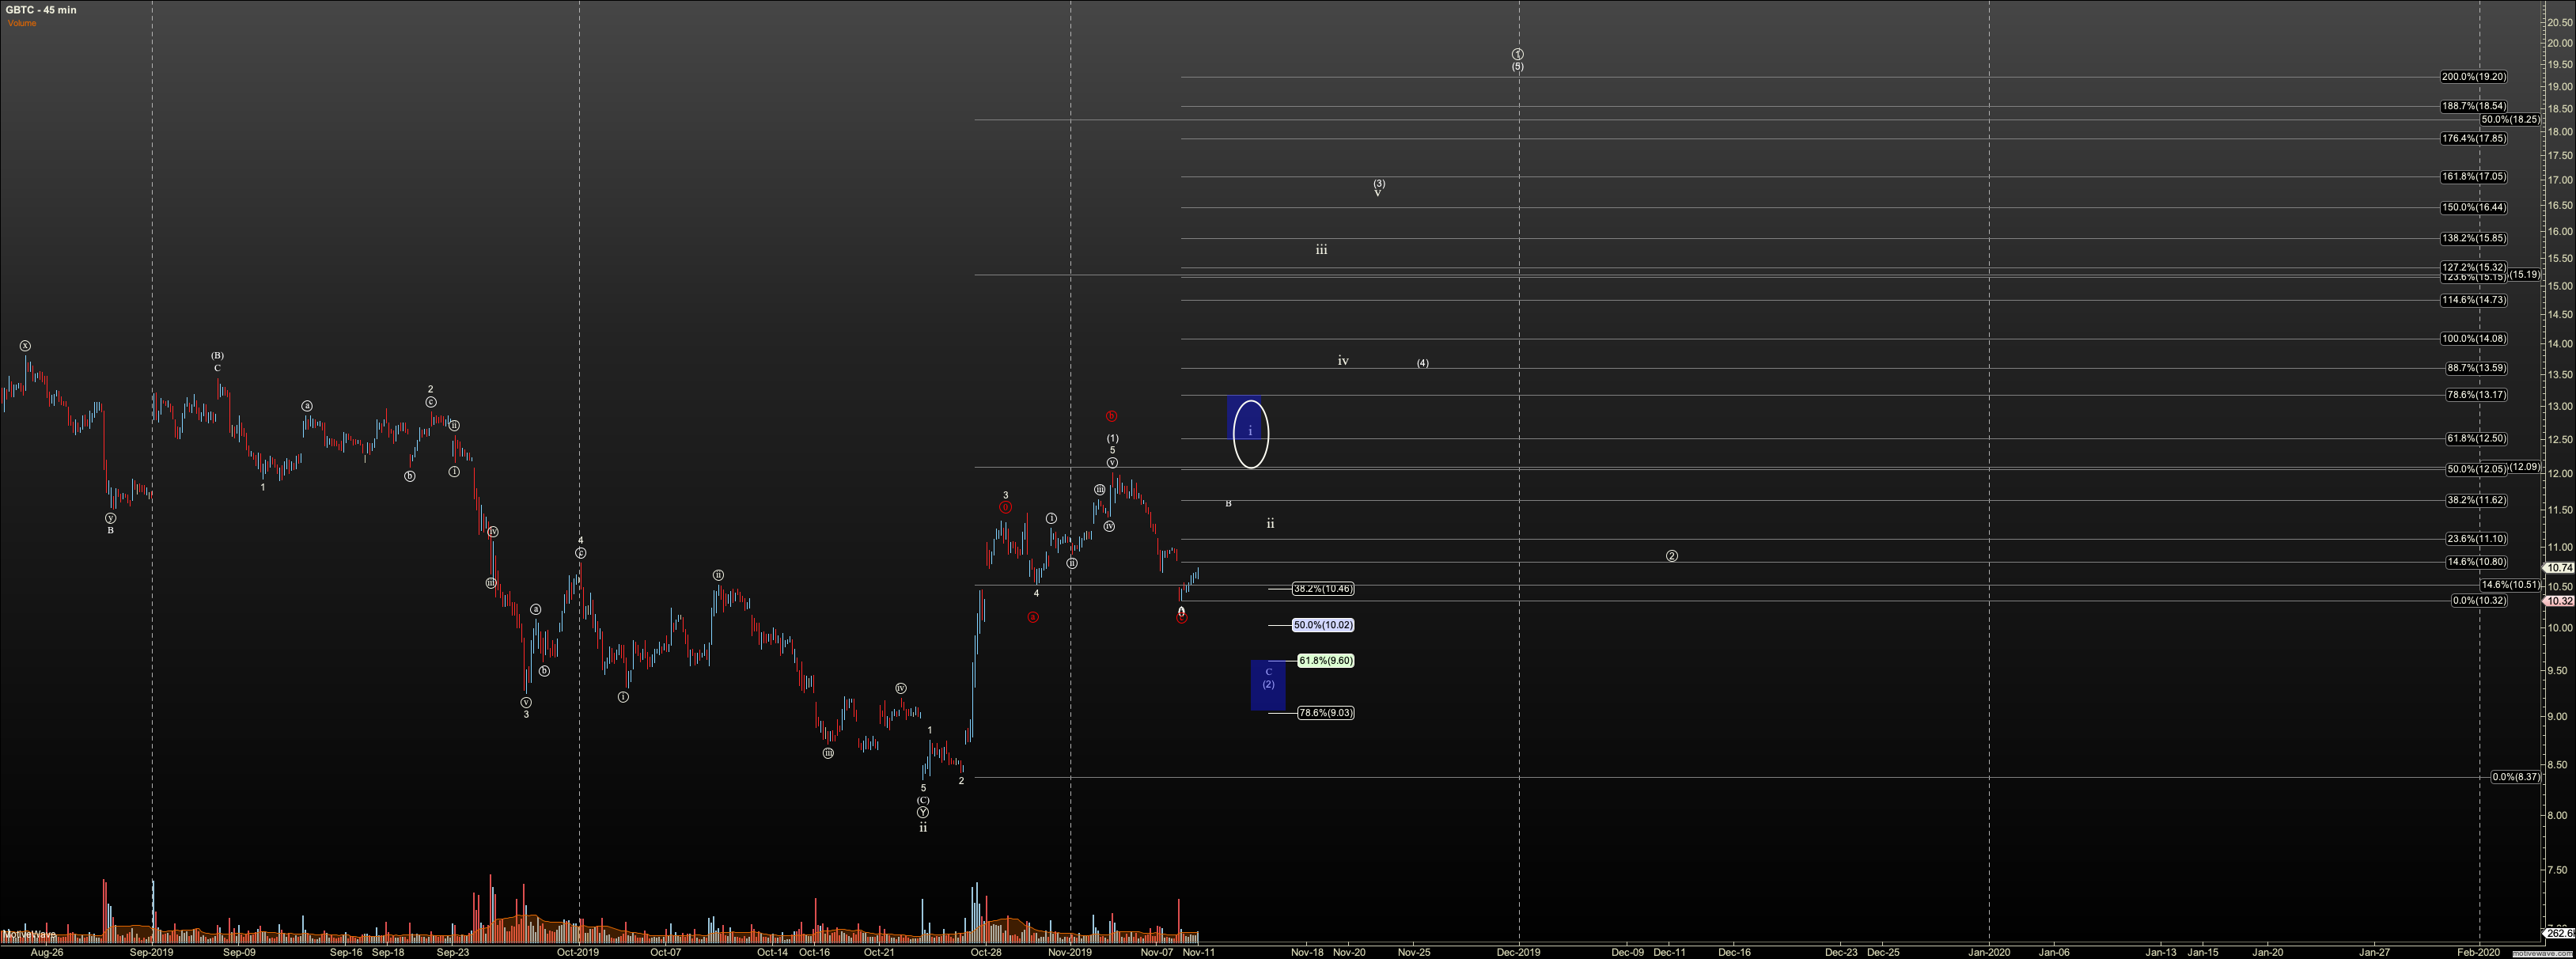2576x959 pixels.
Task: Select the 150.0%(16.44) level label
Action: click(x=2473, y=208)
